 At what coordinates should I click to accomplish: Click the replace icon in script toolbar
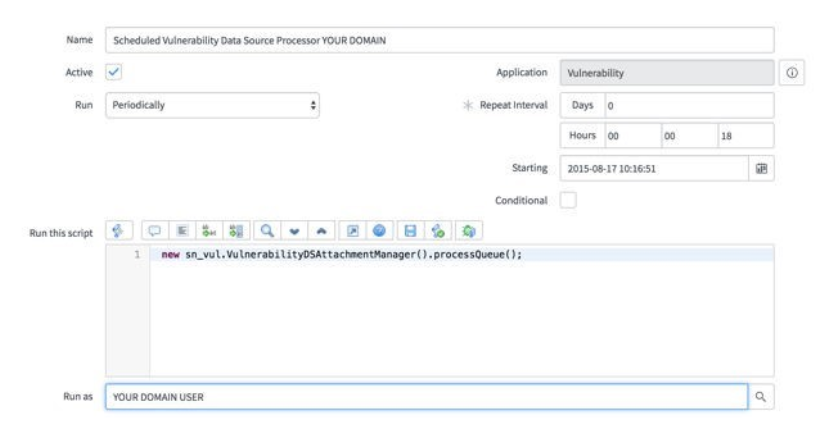[209, 231]
